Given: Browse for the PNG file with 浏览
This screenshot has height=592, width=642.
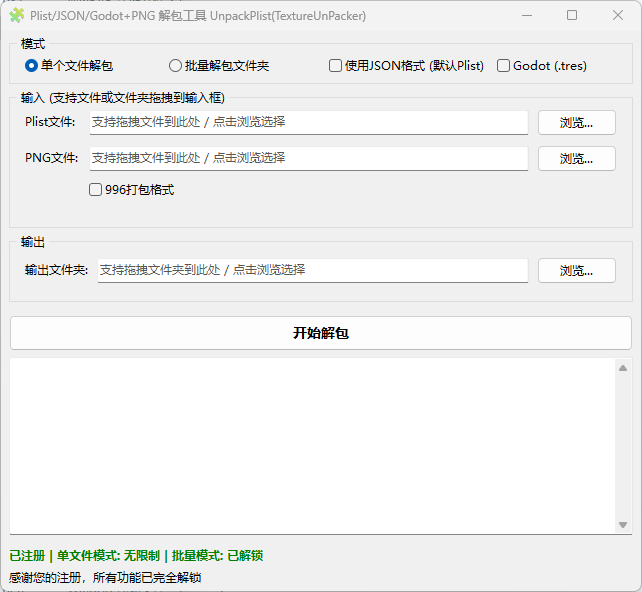Looking at the screenshot, I should 576,158.
